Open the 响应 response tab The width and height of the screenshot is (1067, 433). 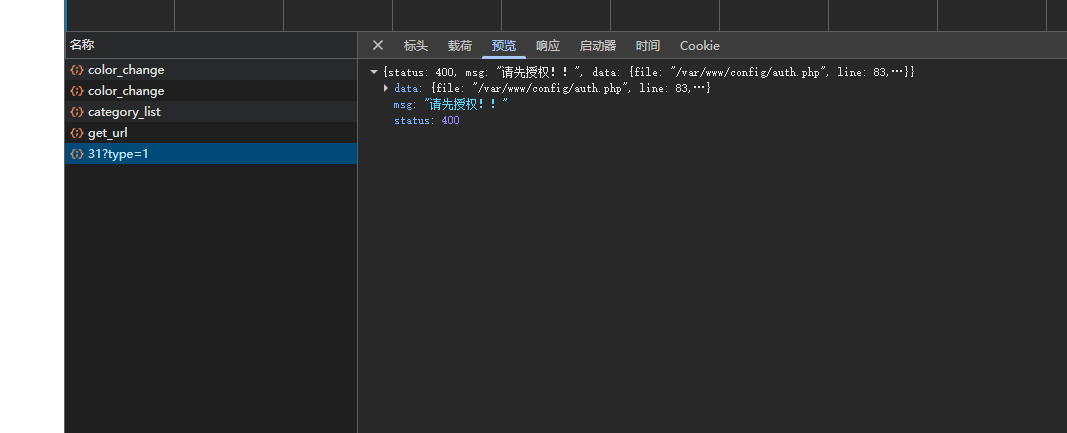pyautogui.click(x=548, y=46)
